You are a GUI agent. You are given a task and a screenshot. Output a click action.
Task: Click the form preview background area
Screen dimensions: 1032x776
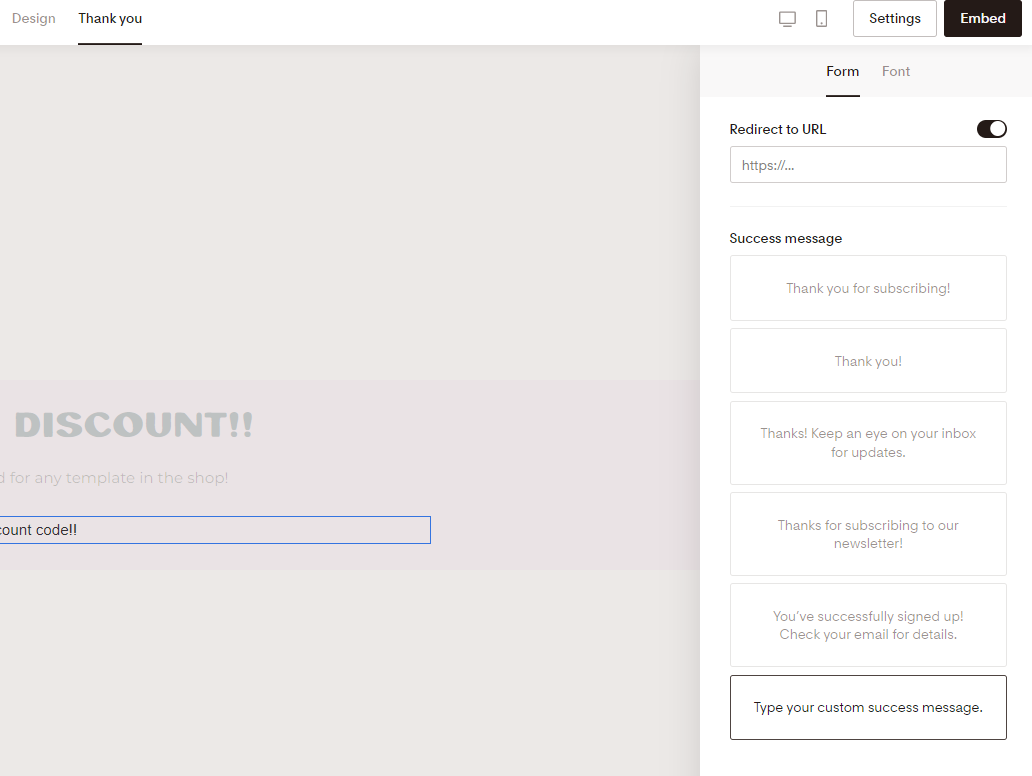pos(350,200)
